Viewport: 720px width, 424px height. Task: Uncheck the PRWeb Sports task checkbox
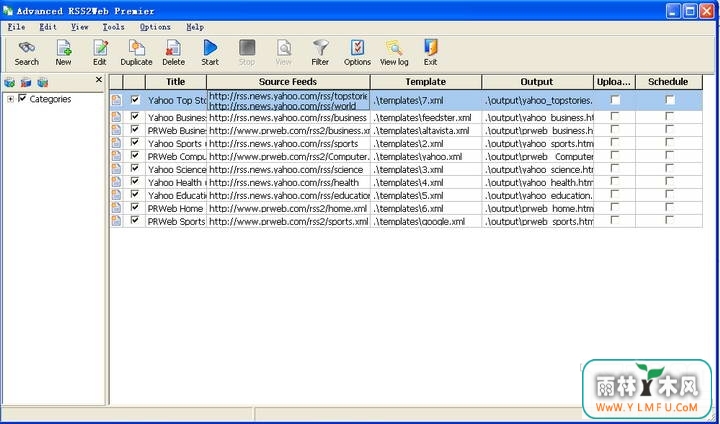[x=135, y=220]
